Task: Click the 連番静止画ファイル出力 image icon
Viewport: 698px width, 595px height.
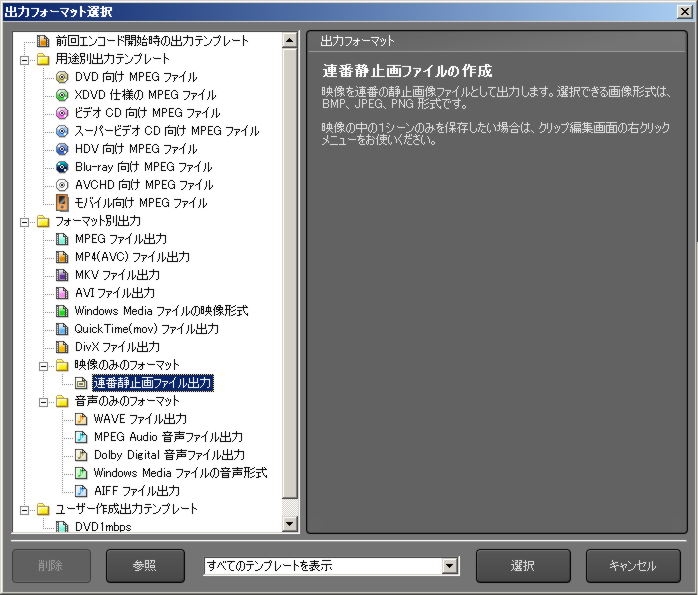Action: pos(81,383)
